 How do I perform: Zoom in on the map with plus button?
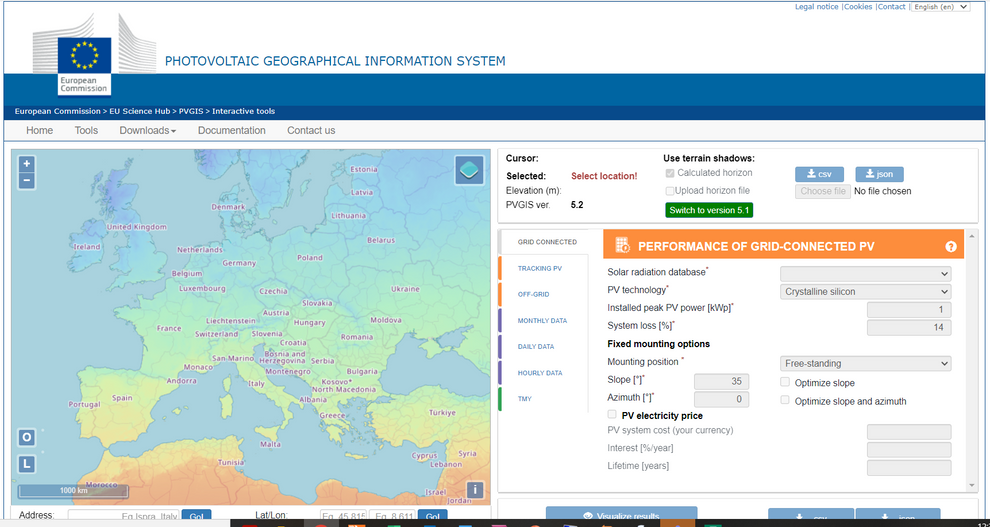click(27, 163)
